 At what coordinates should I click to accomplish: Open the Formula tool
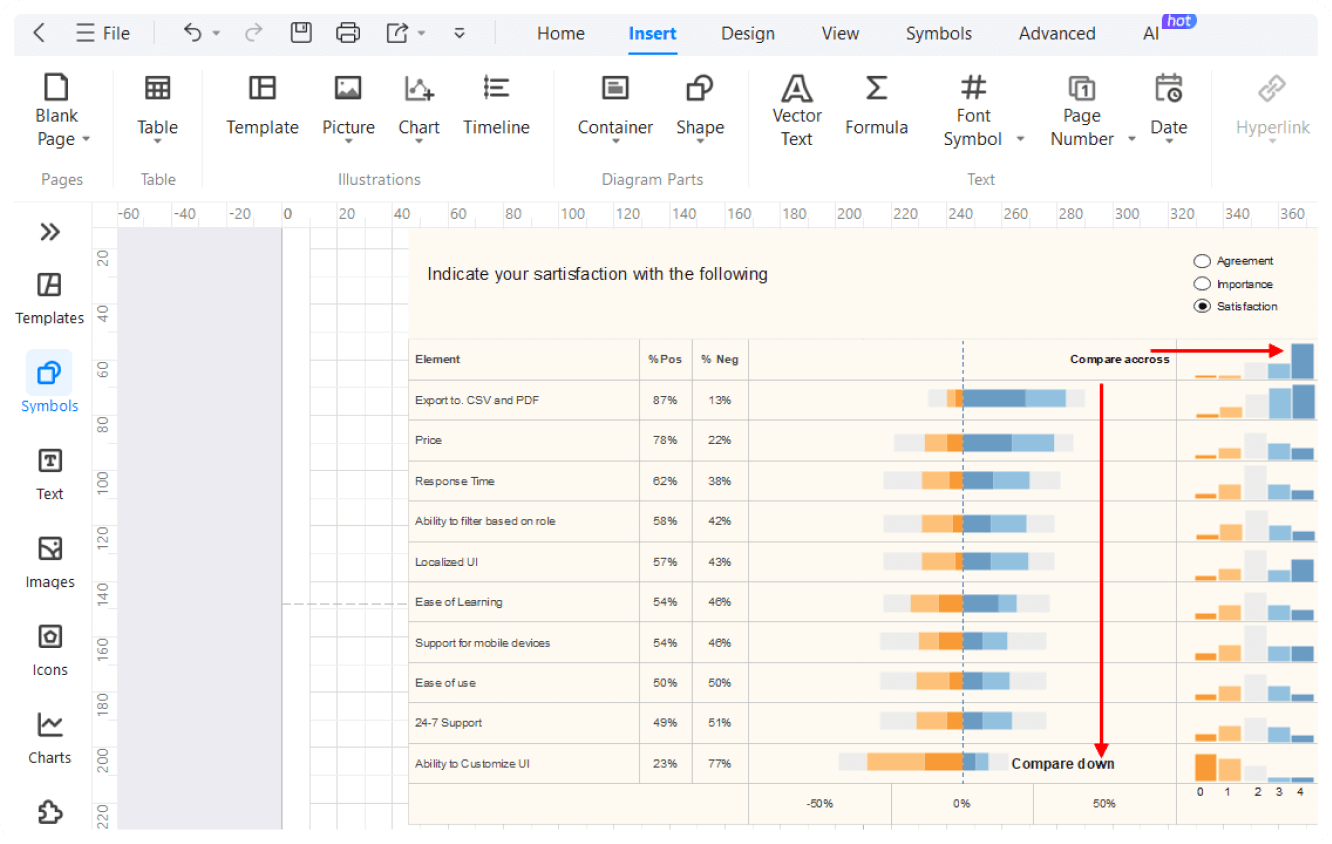(876, 104)
